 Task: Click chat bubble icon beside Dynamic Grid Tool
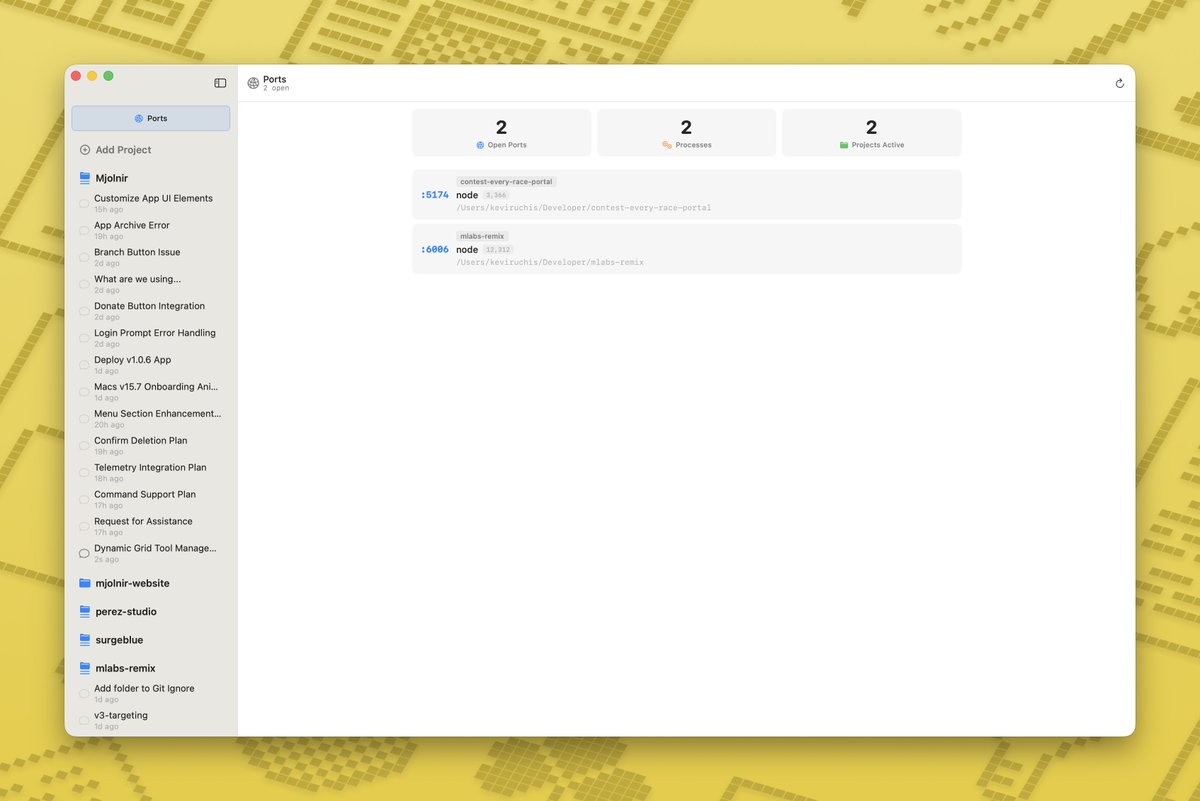click(x=84, y=554)
